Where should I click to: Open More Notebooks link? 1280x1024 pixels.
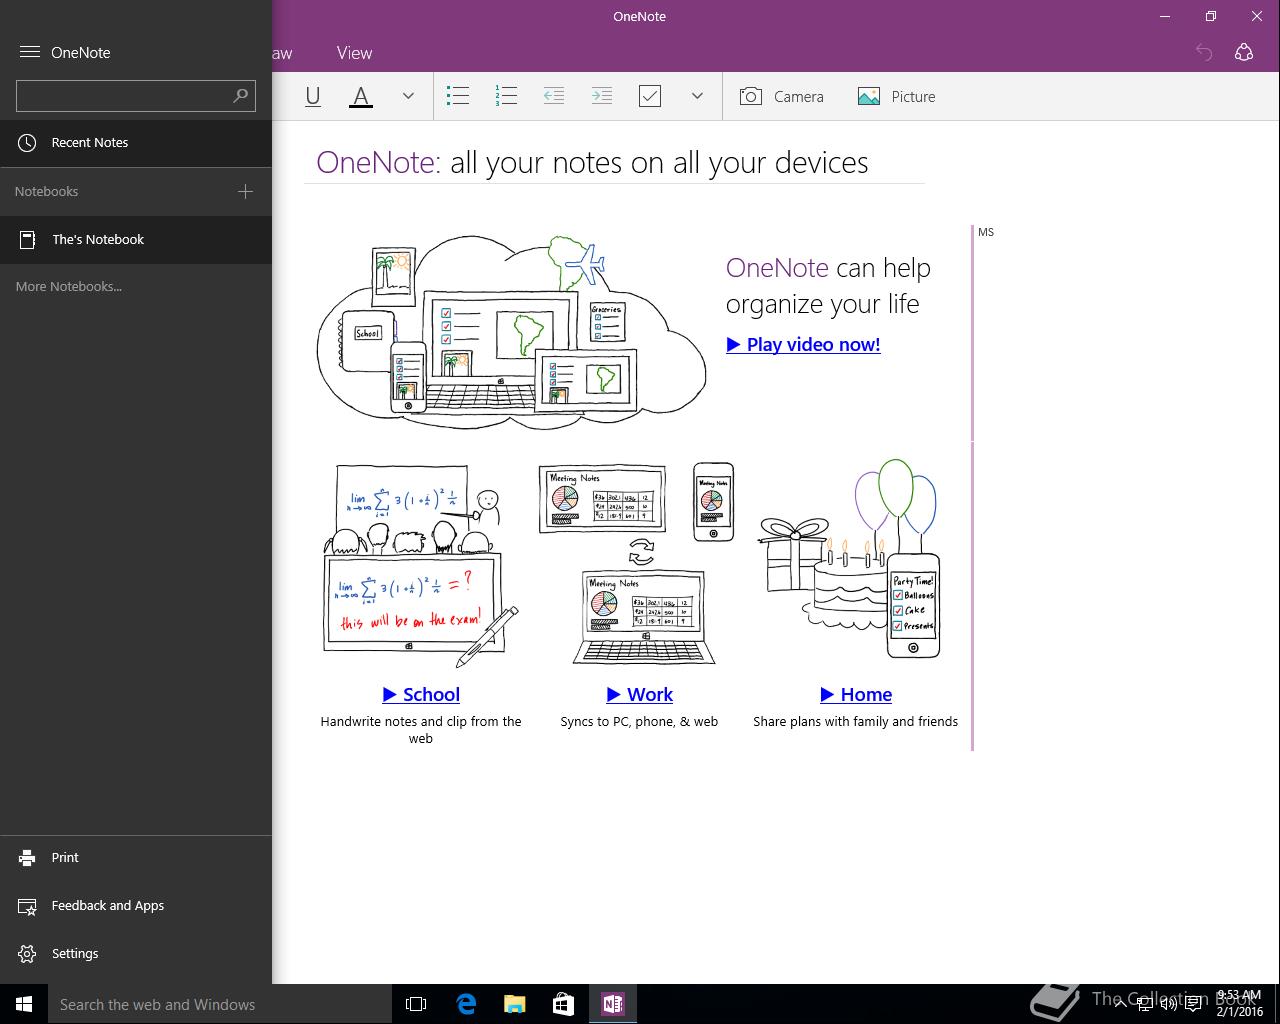click(69, 286)
